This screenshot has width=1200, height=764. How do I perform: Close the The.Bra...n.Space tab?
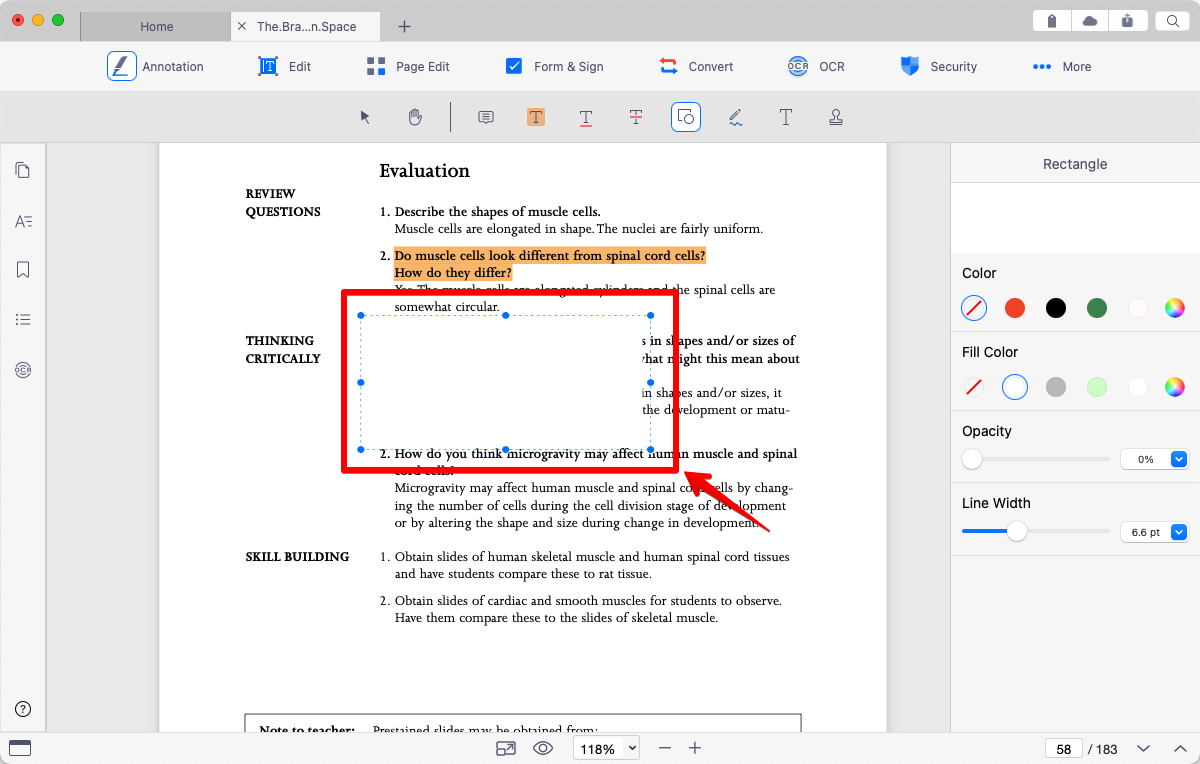(242, 27)
